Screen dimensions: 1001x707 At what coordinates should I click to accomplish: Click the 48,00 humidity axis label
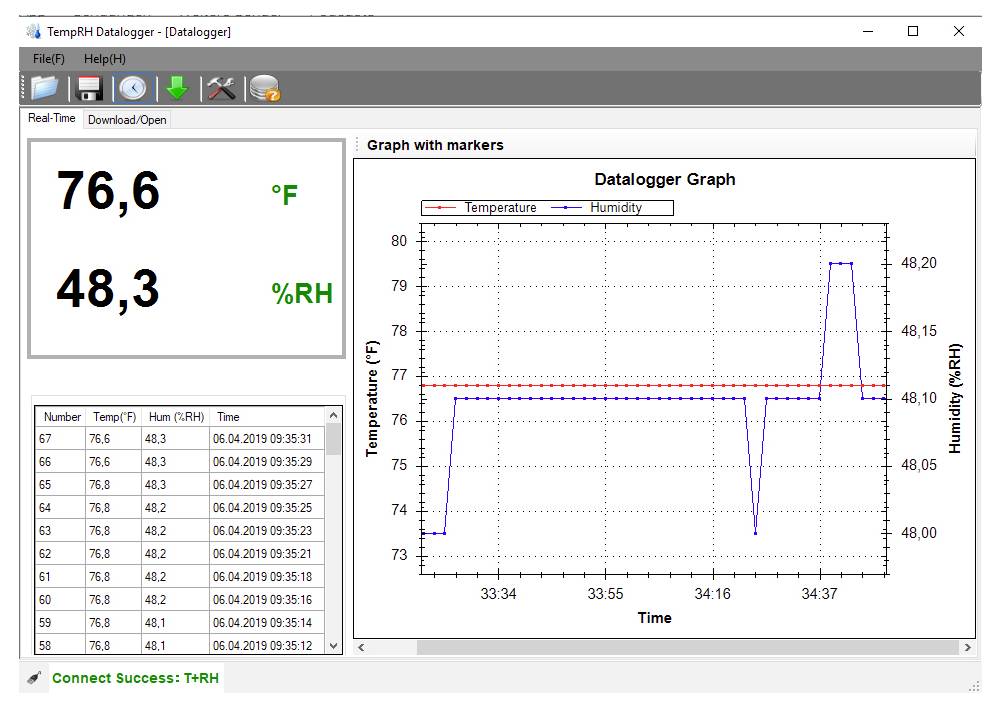tap(919, 533)
